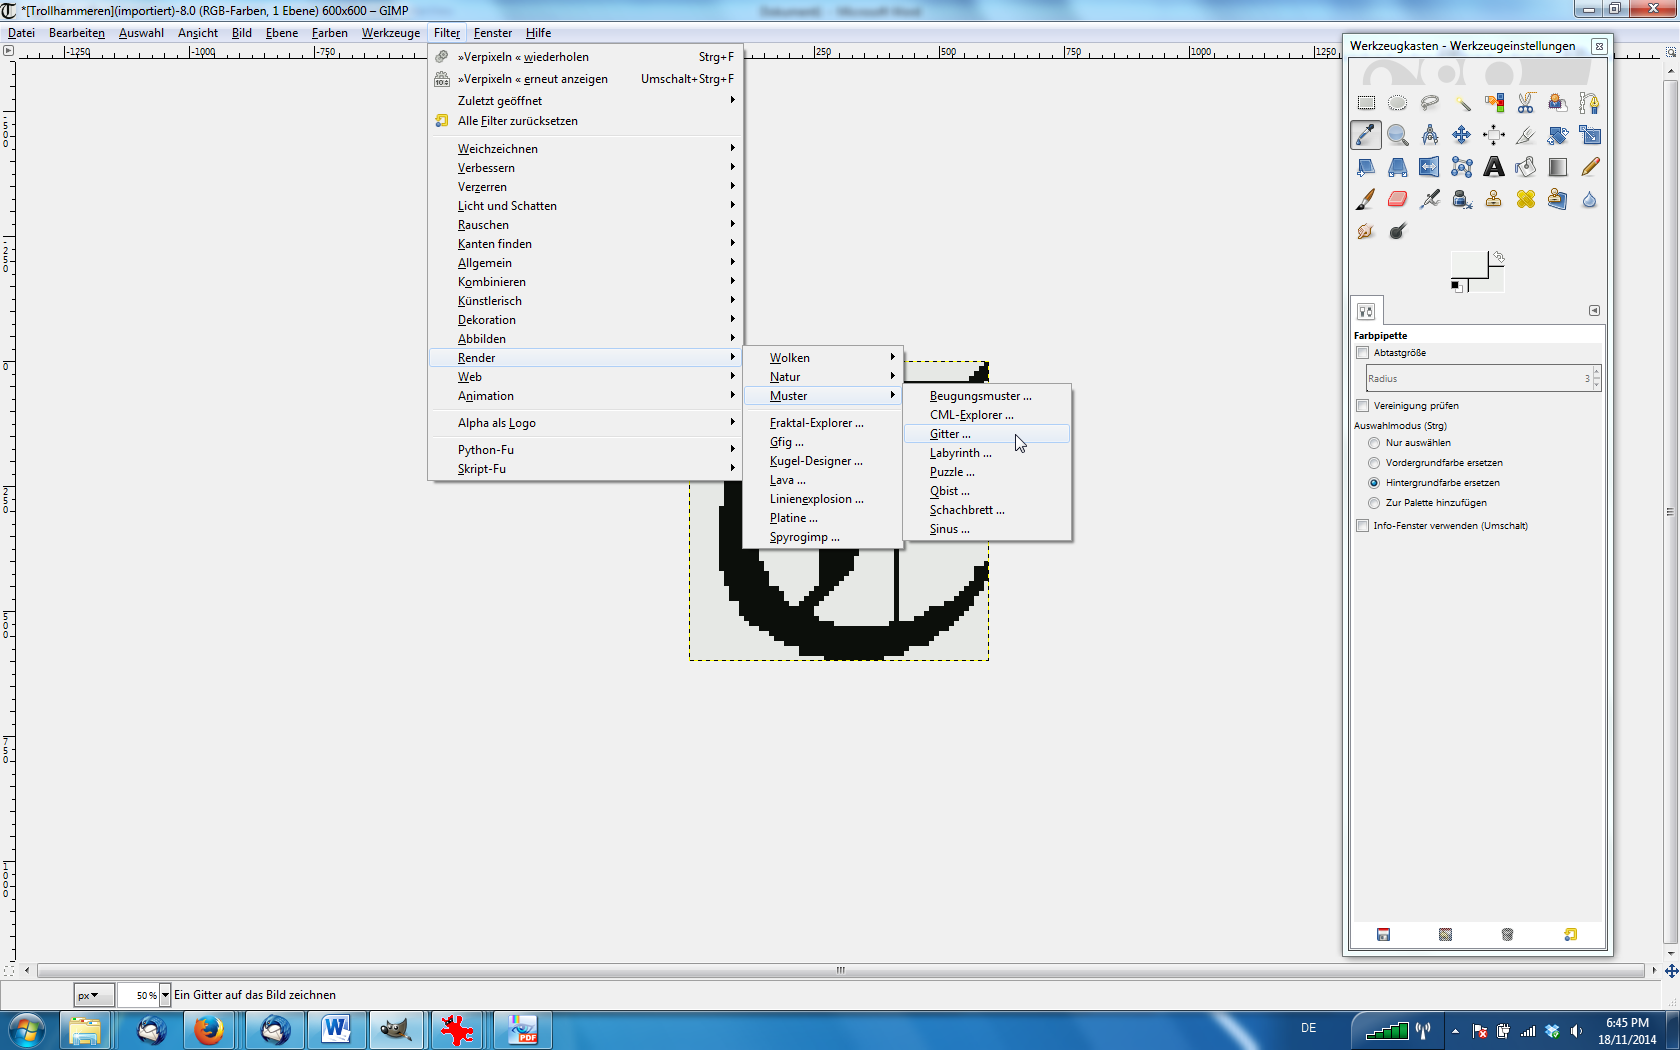This screenshot has height=1050, width=1680.
Task: Open the zoom percentage dropdown
Action: coord(165,995)
